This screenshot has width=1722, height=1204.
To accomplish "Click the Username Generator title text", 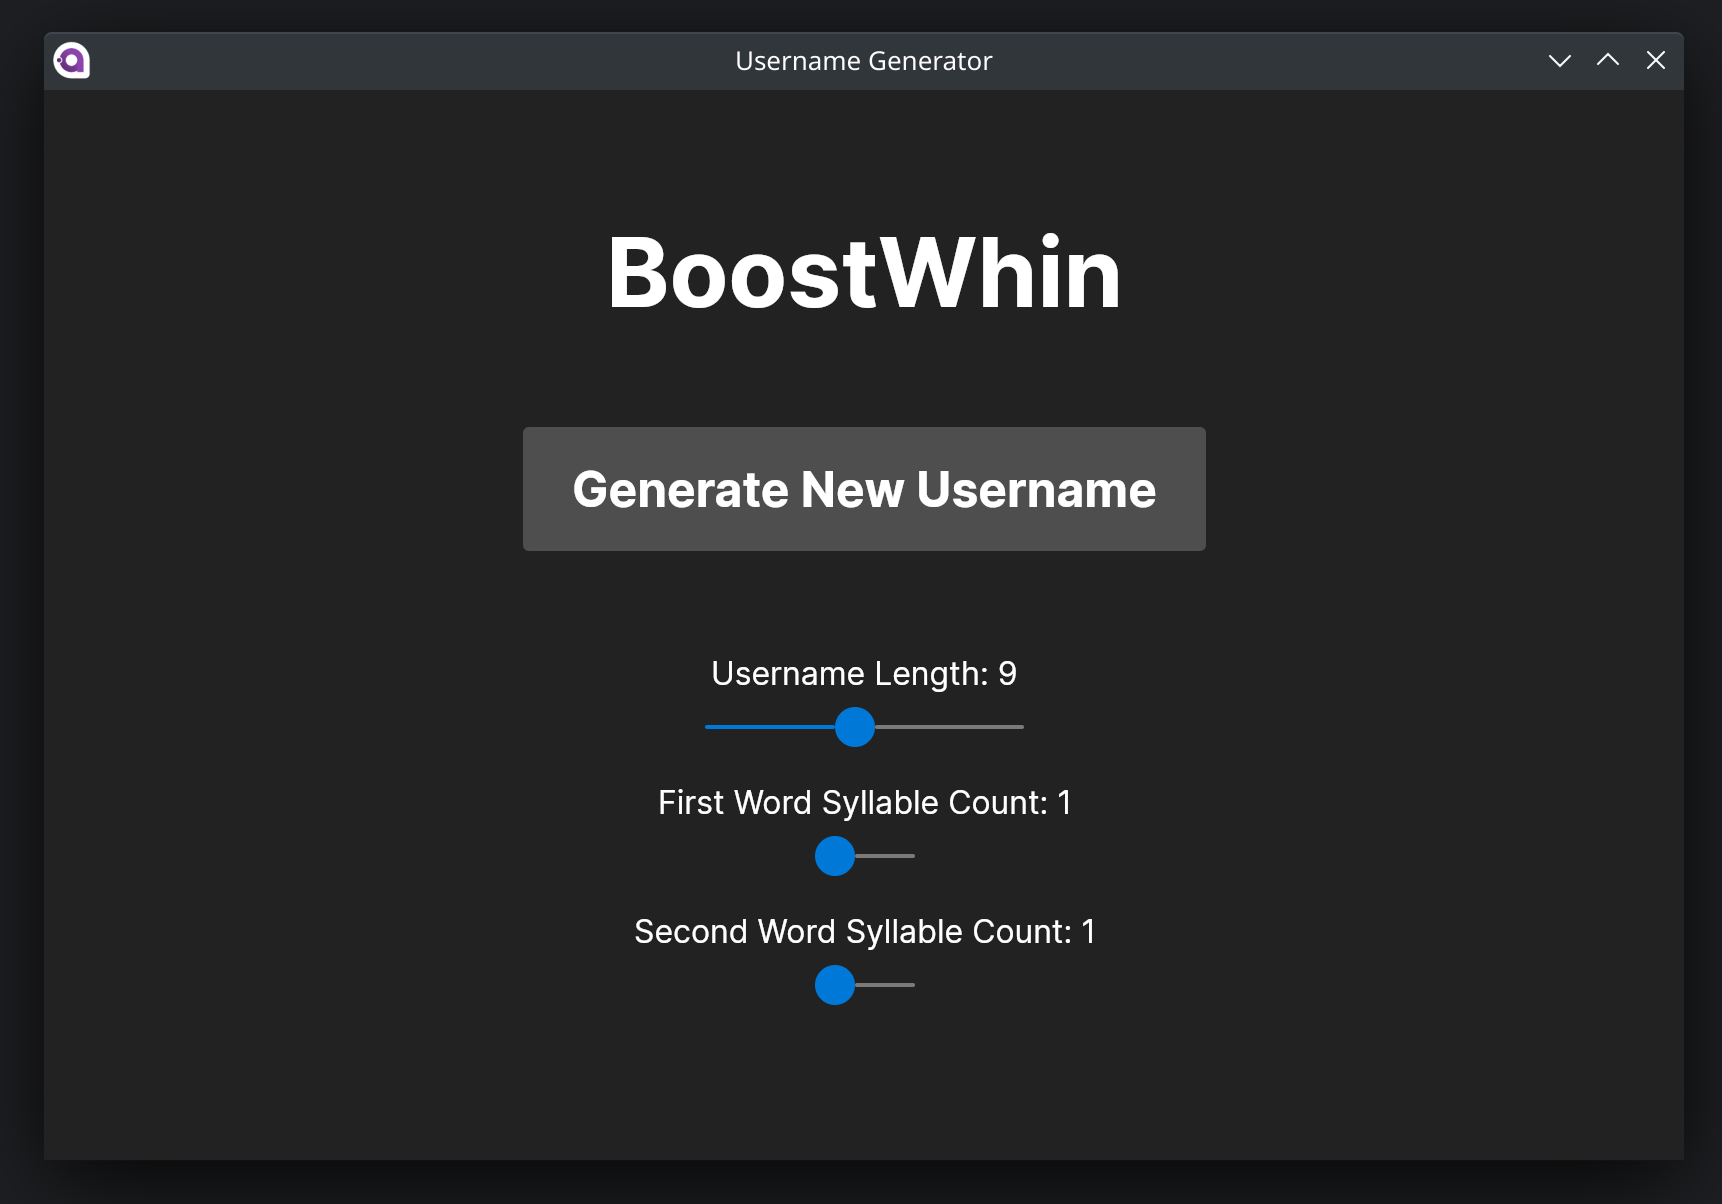I will coord(863,60).
